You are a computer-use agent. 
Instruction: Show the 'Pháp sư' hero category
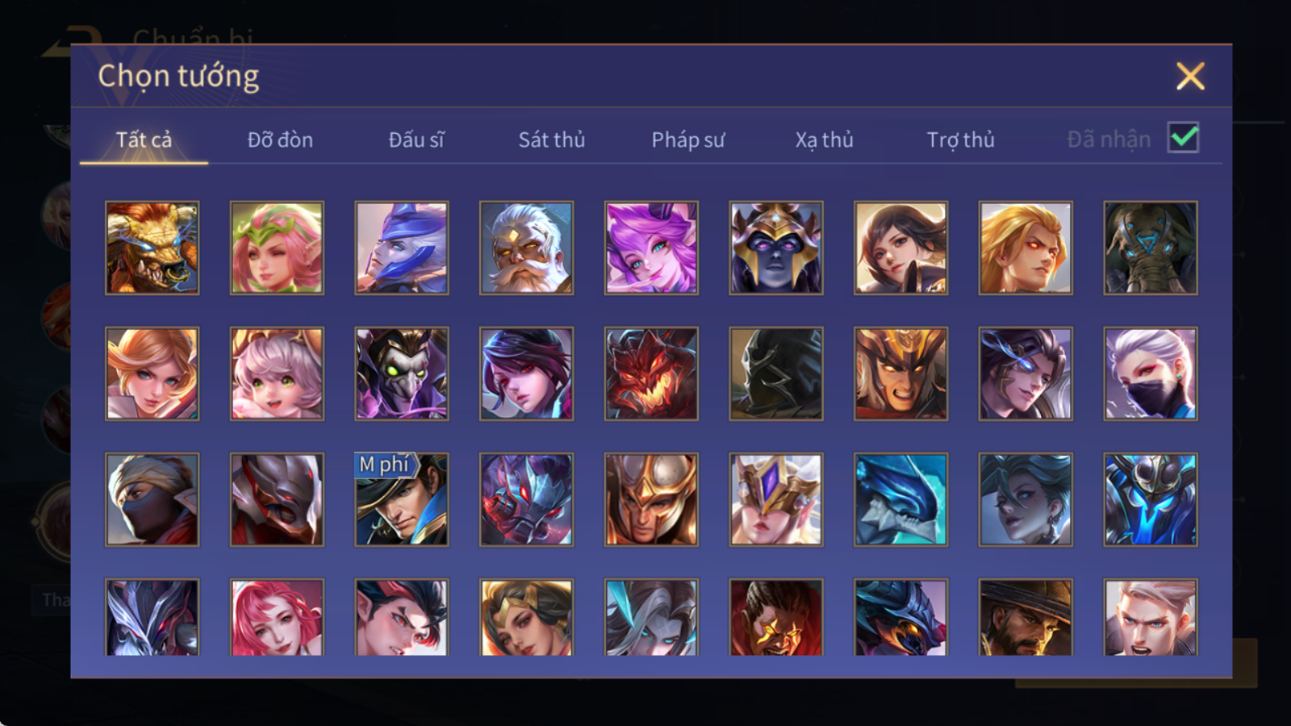click(688, 140)
